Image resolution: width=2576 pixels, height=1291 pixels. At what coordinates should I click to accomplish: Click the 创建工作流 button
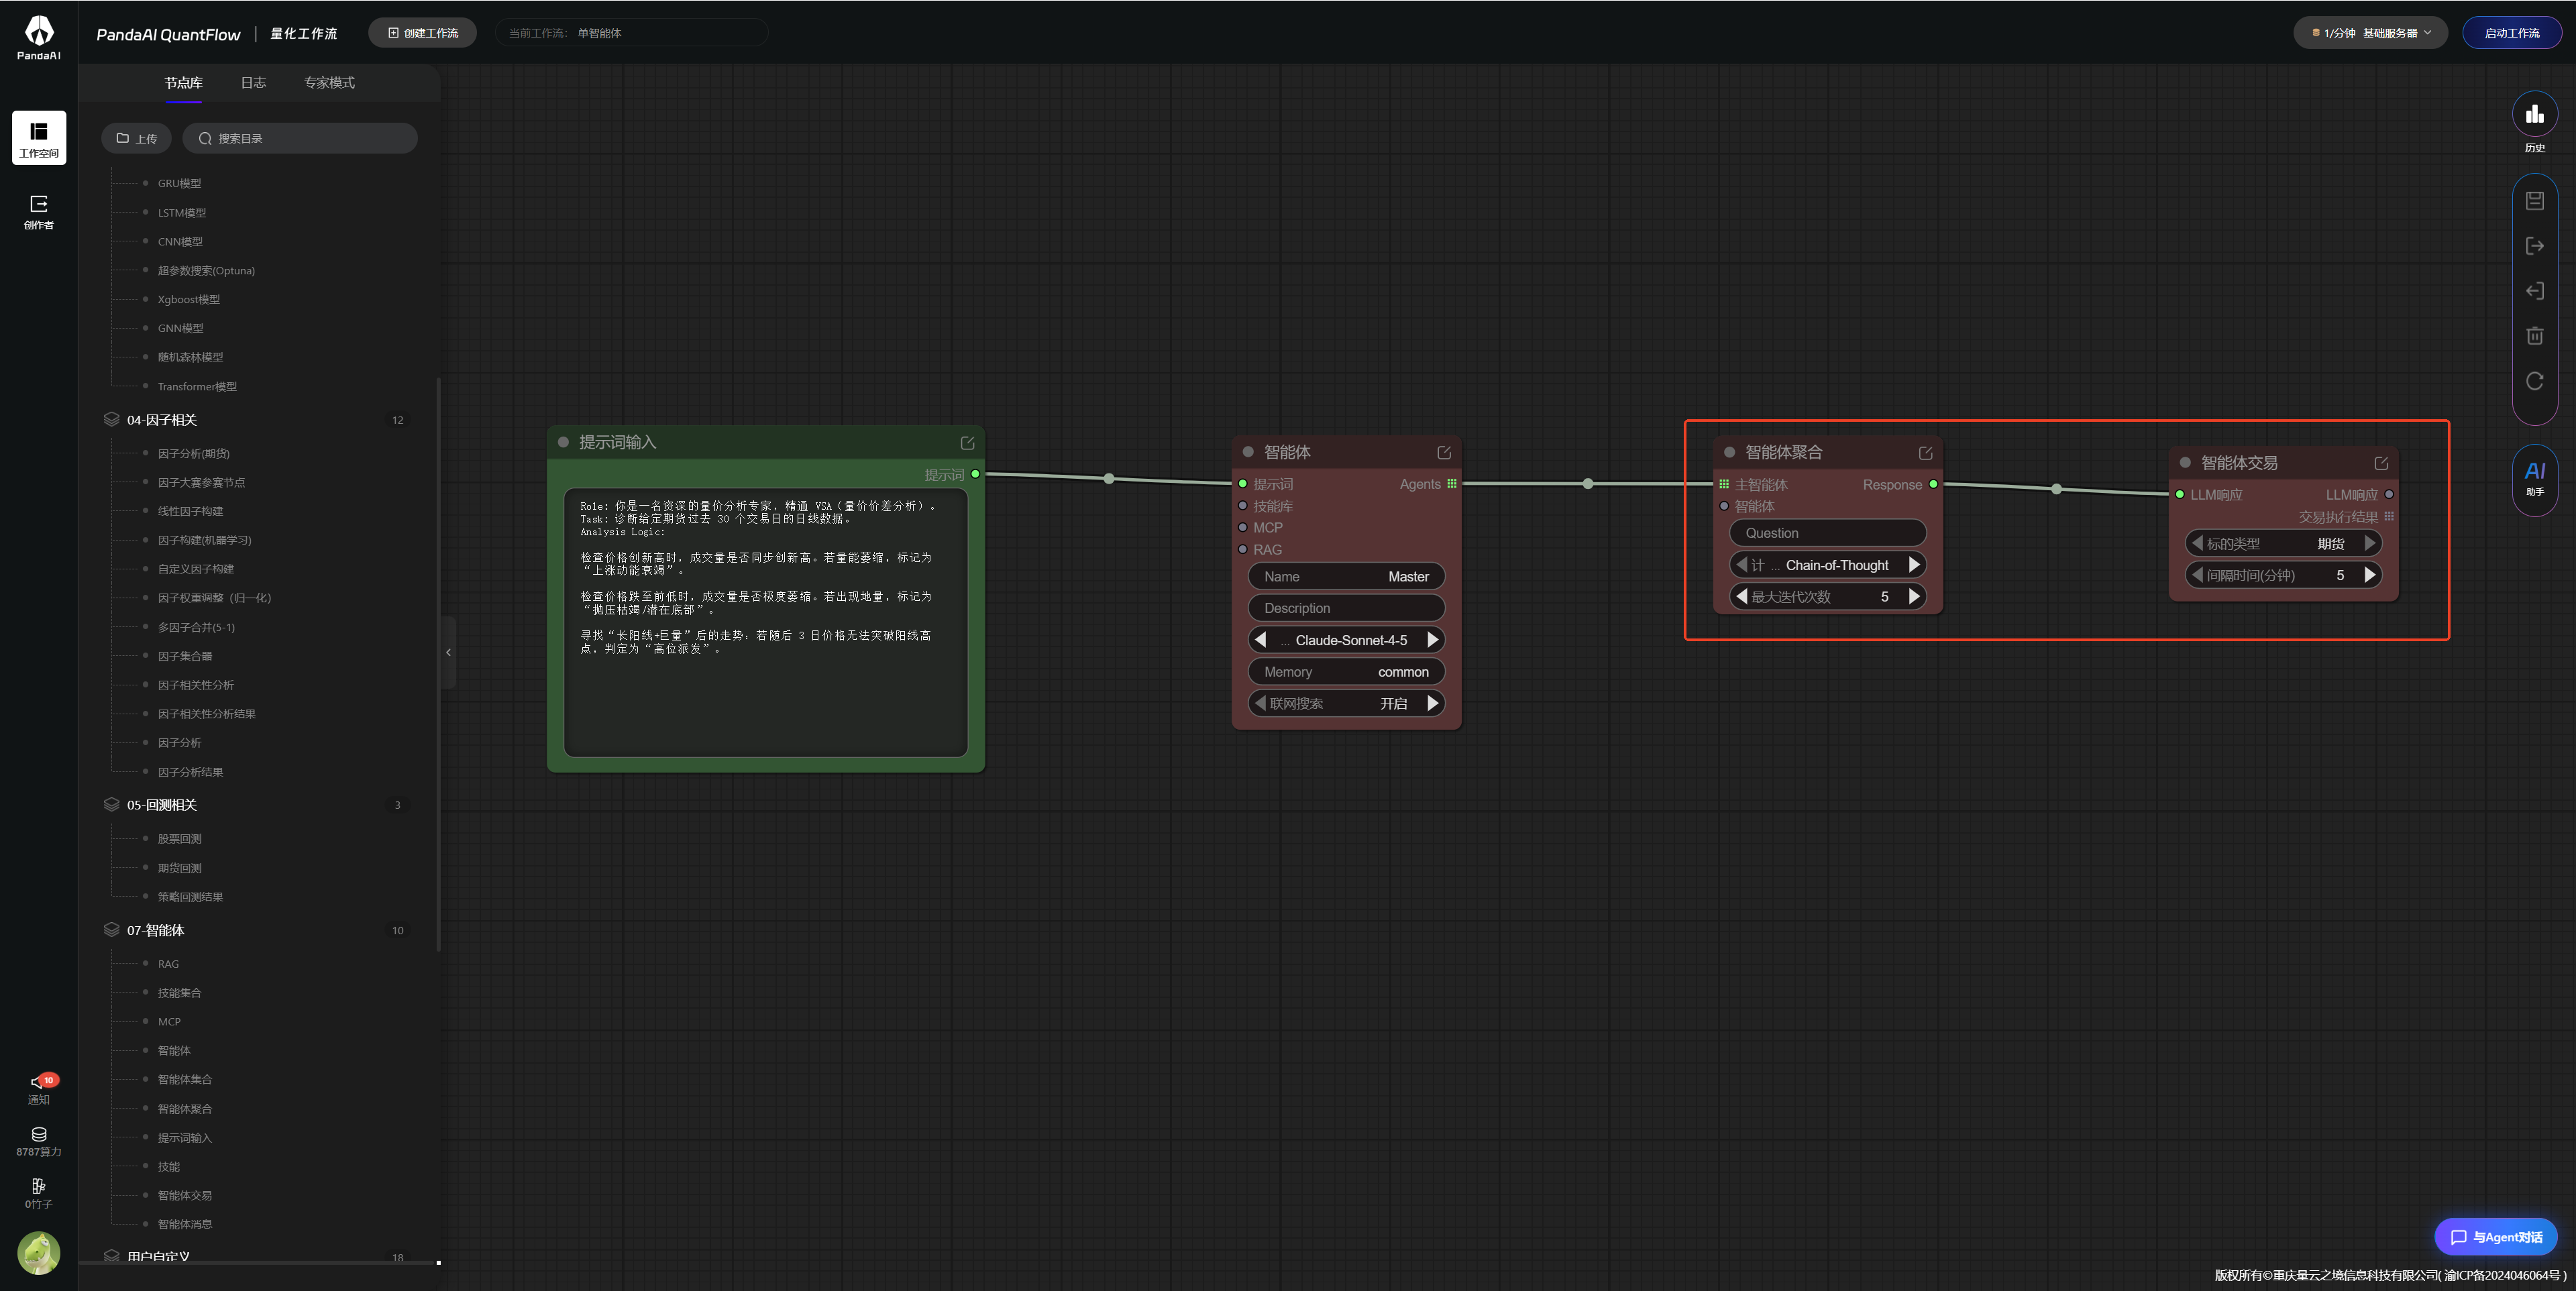422,33
